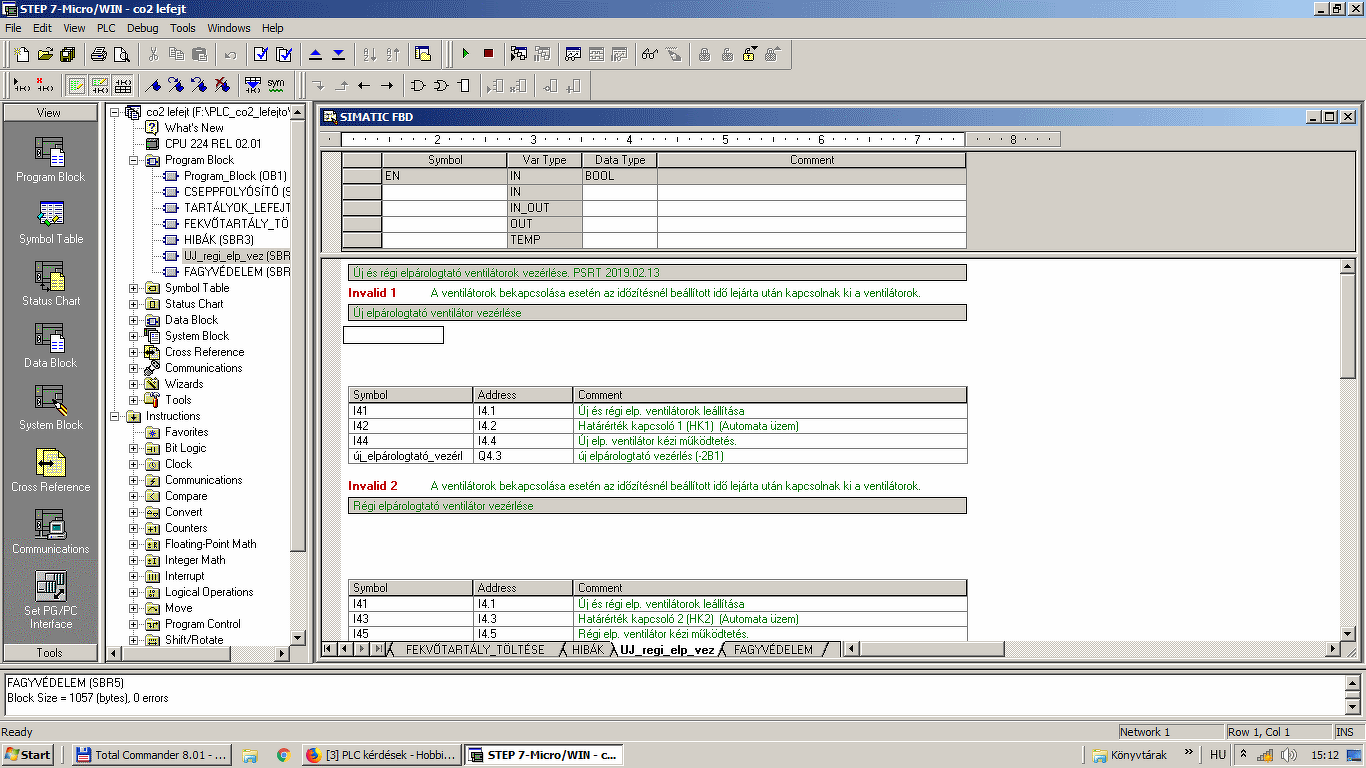1366x768 pixels.
Task: Switch to Total Commander taskbar button
Action: pos(153,755)
